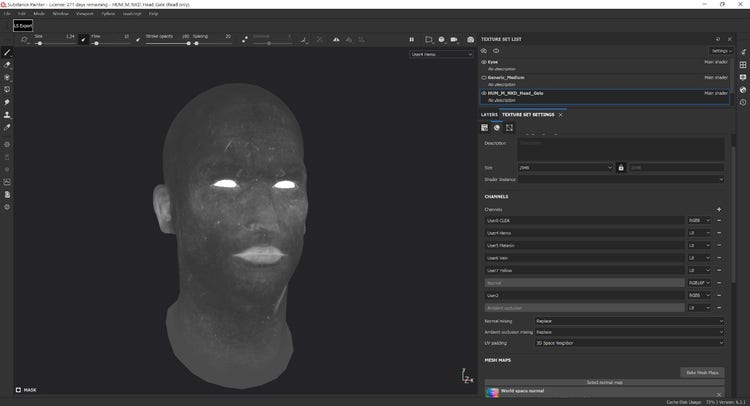Click the Bake Mesh Maps button
This screenshot has height=406, width=750.
(700, 372)
